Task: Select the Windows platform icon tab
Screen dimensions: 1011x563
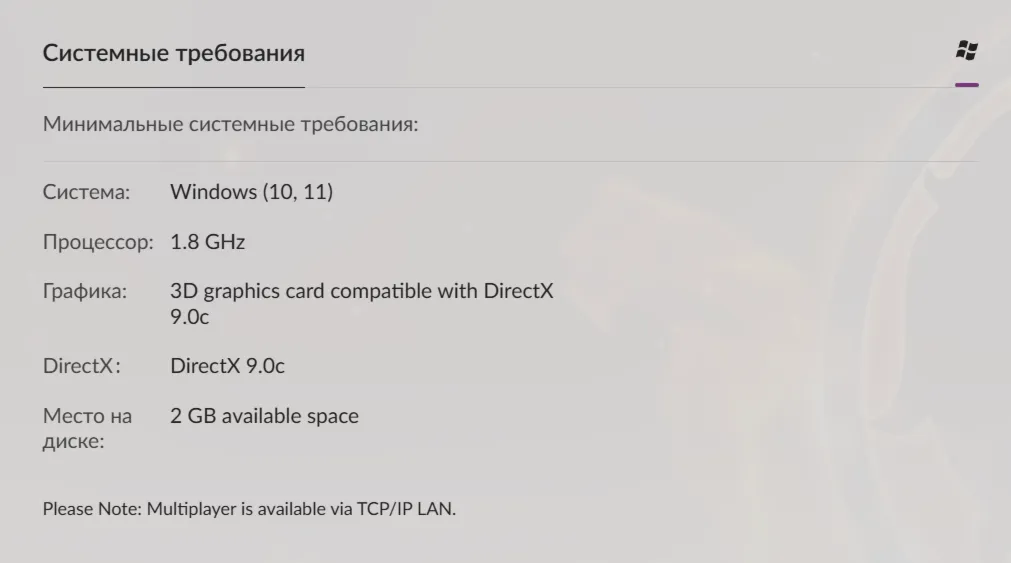Action: coord(967,50)
